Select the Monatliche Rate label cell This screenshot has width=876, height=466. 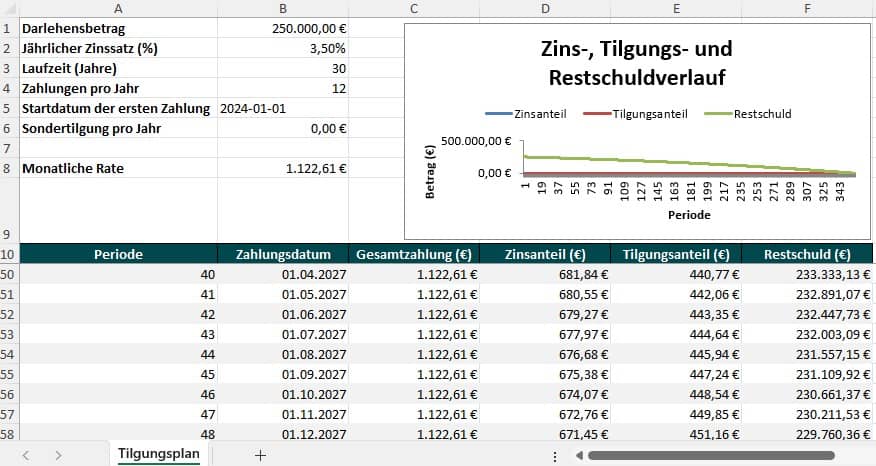(x=118, y=168)
